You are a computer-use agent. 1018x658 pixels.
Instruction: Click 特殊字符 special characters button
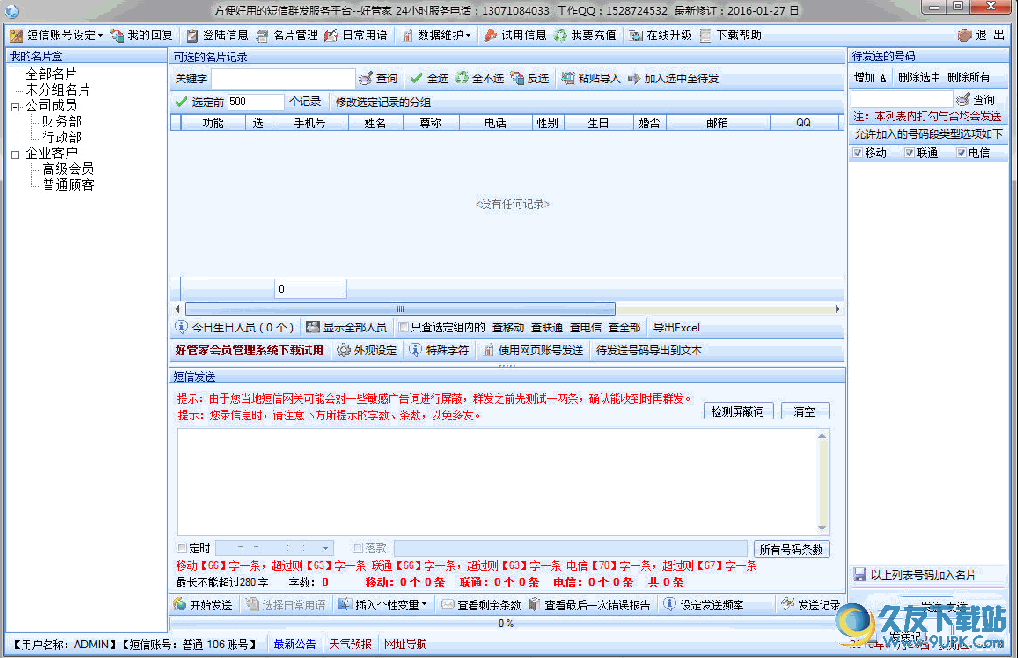click(x=439, y=350)
